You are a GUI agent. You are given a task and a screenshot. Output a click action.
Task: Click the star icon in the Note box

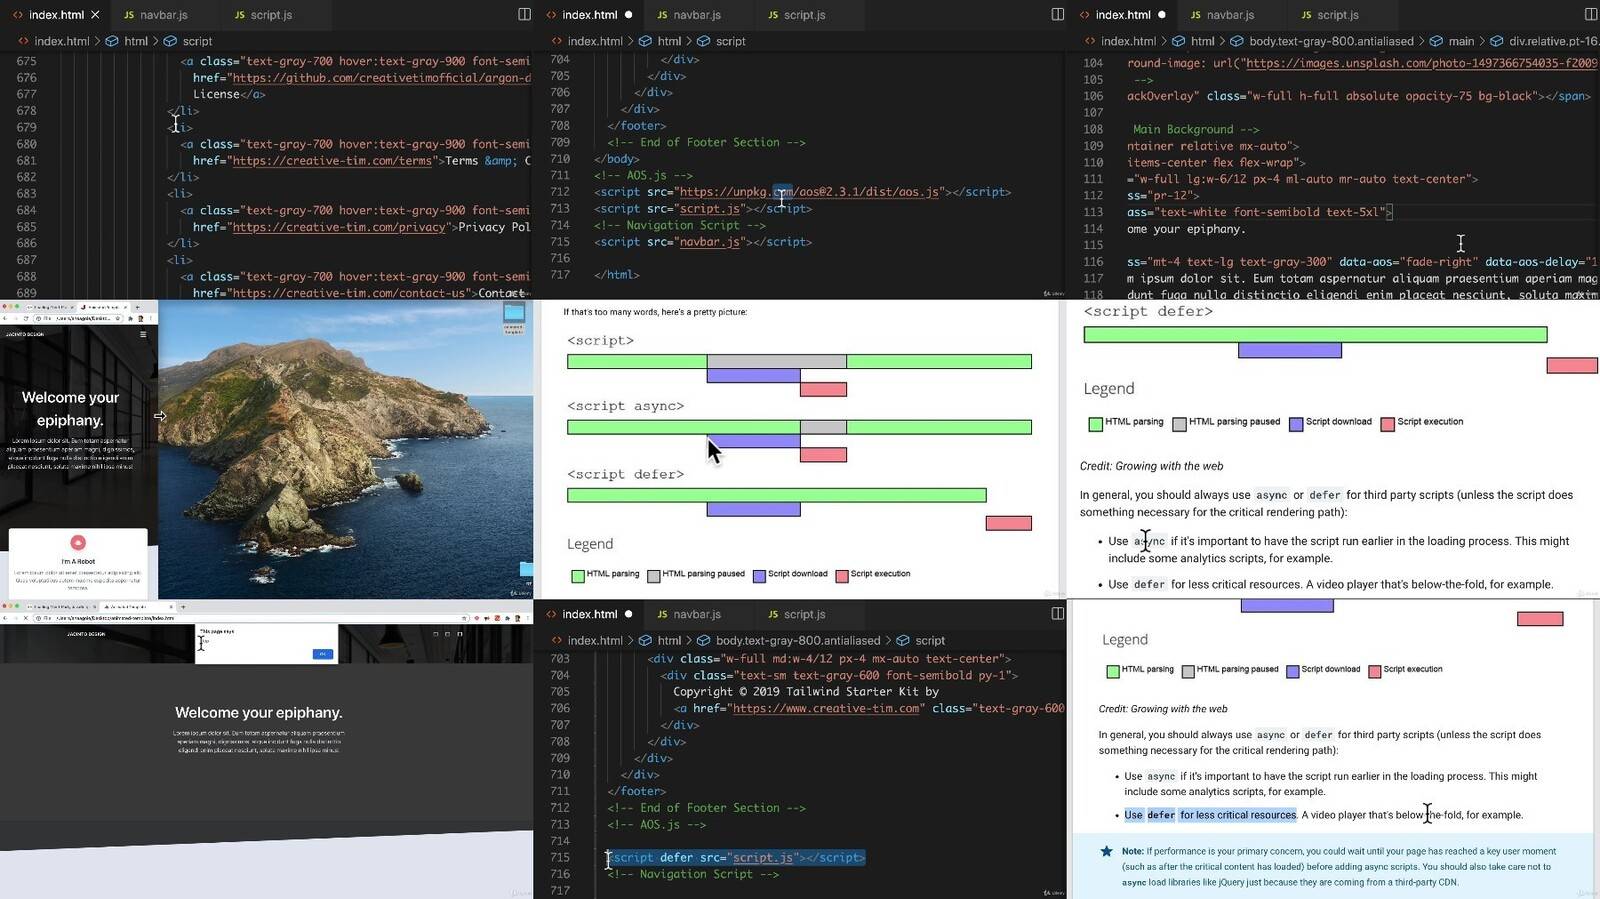click(x=1106, y=851)
